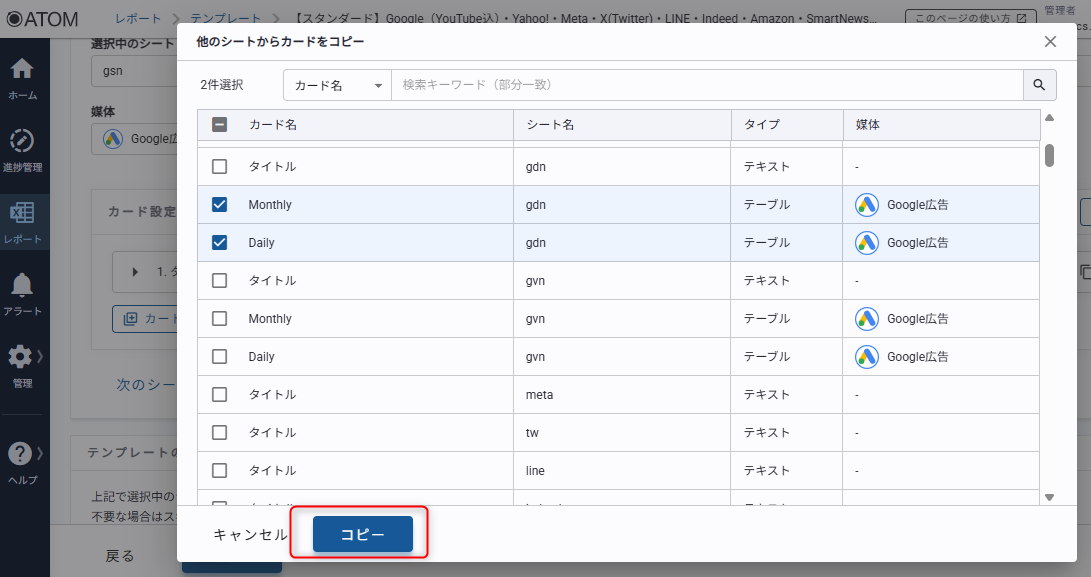The width and height of the screenshot is (1091, 577).
Task: Click the search magnifier icon
Action: pyautogui.click(x=1039, y=85)
